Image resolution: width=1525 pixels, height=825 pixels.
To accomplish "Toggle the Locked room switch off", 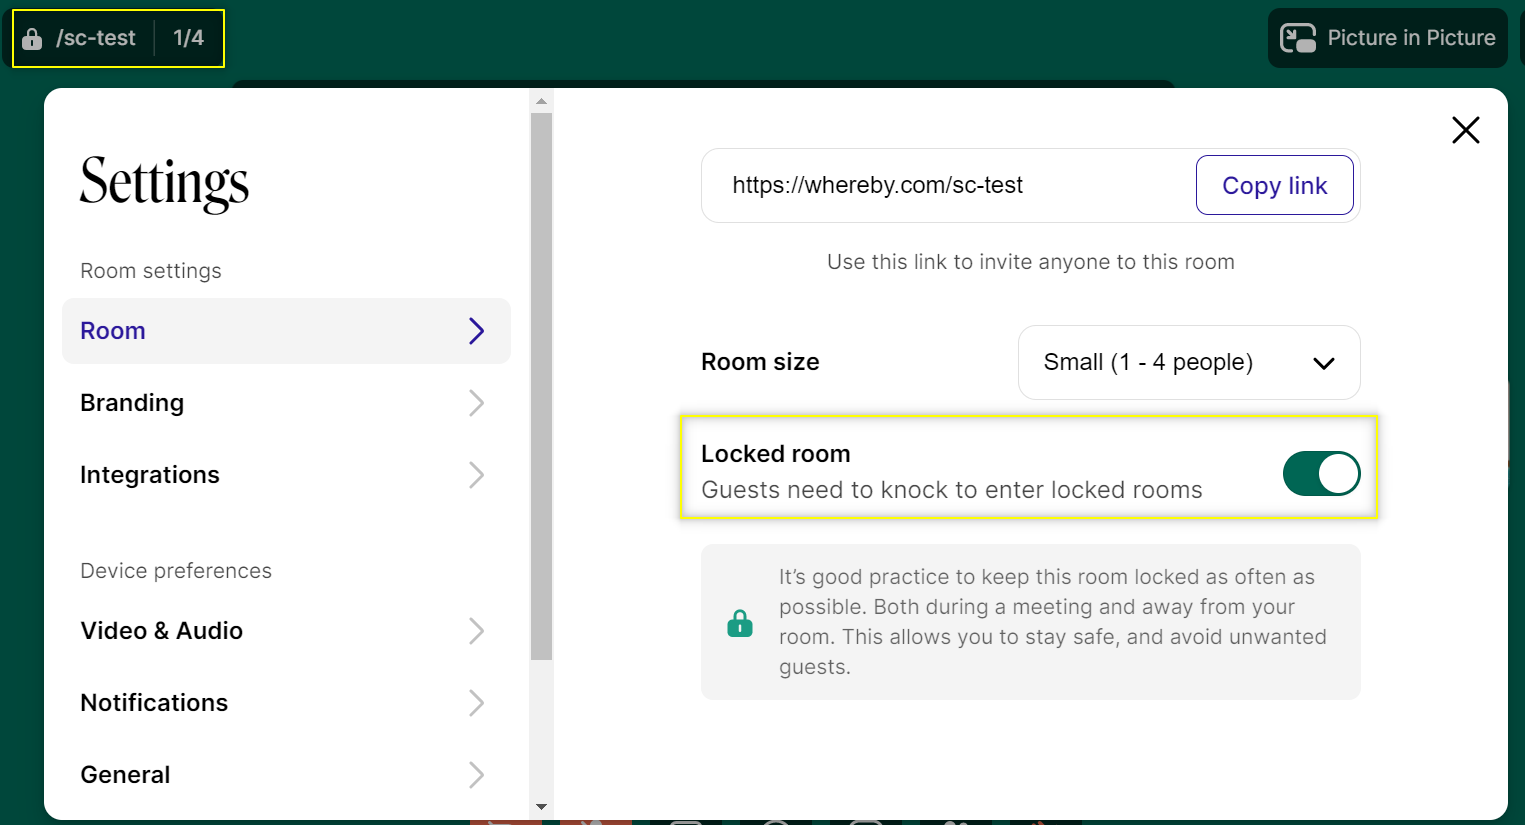I will (1320, 474).
